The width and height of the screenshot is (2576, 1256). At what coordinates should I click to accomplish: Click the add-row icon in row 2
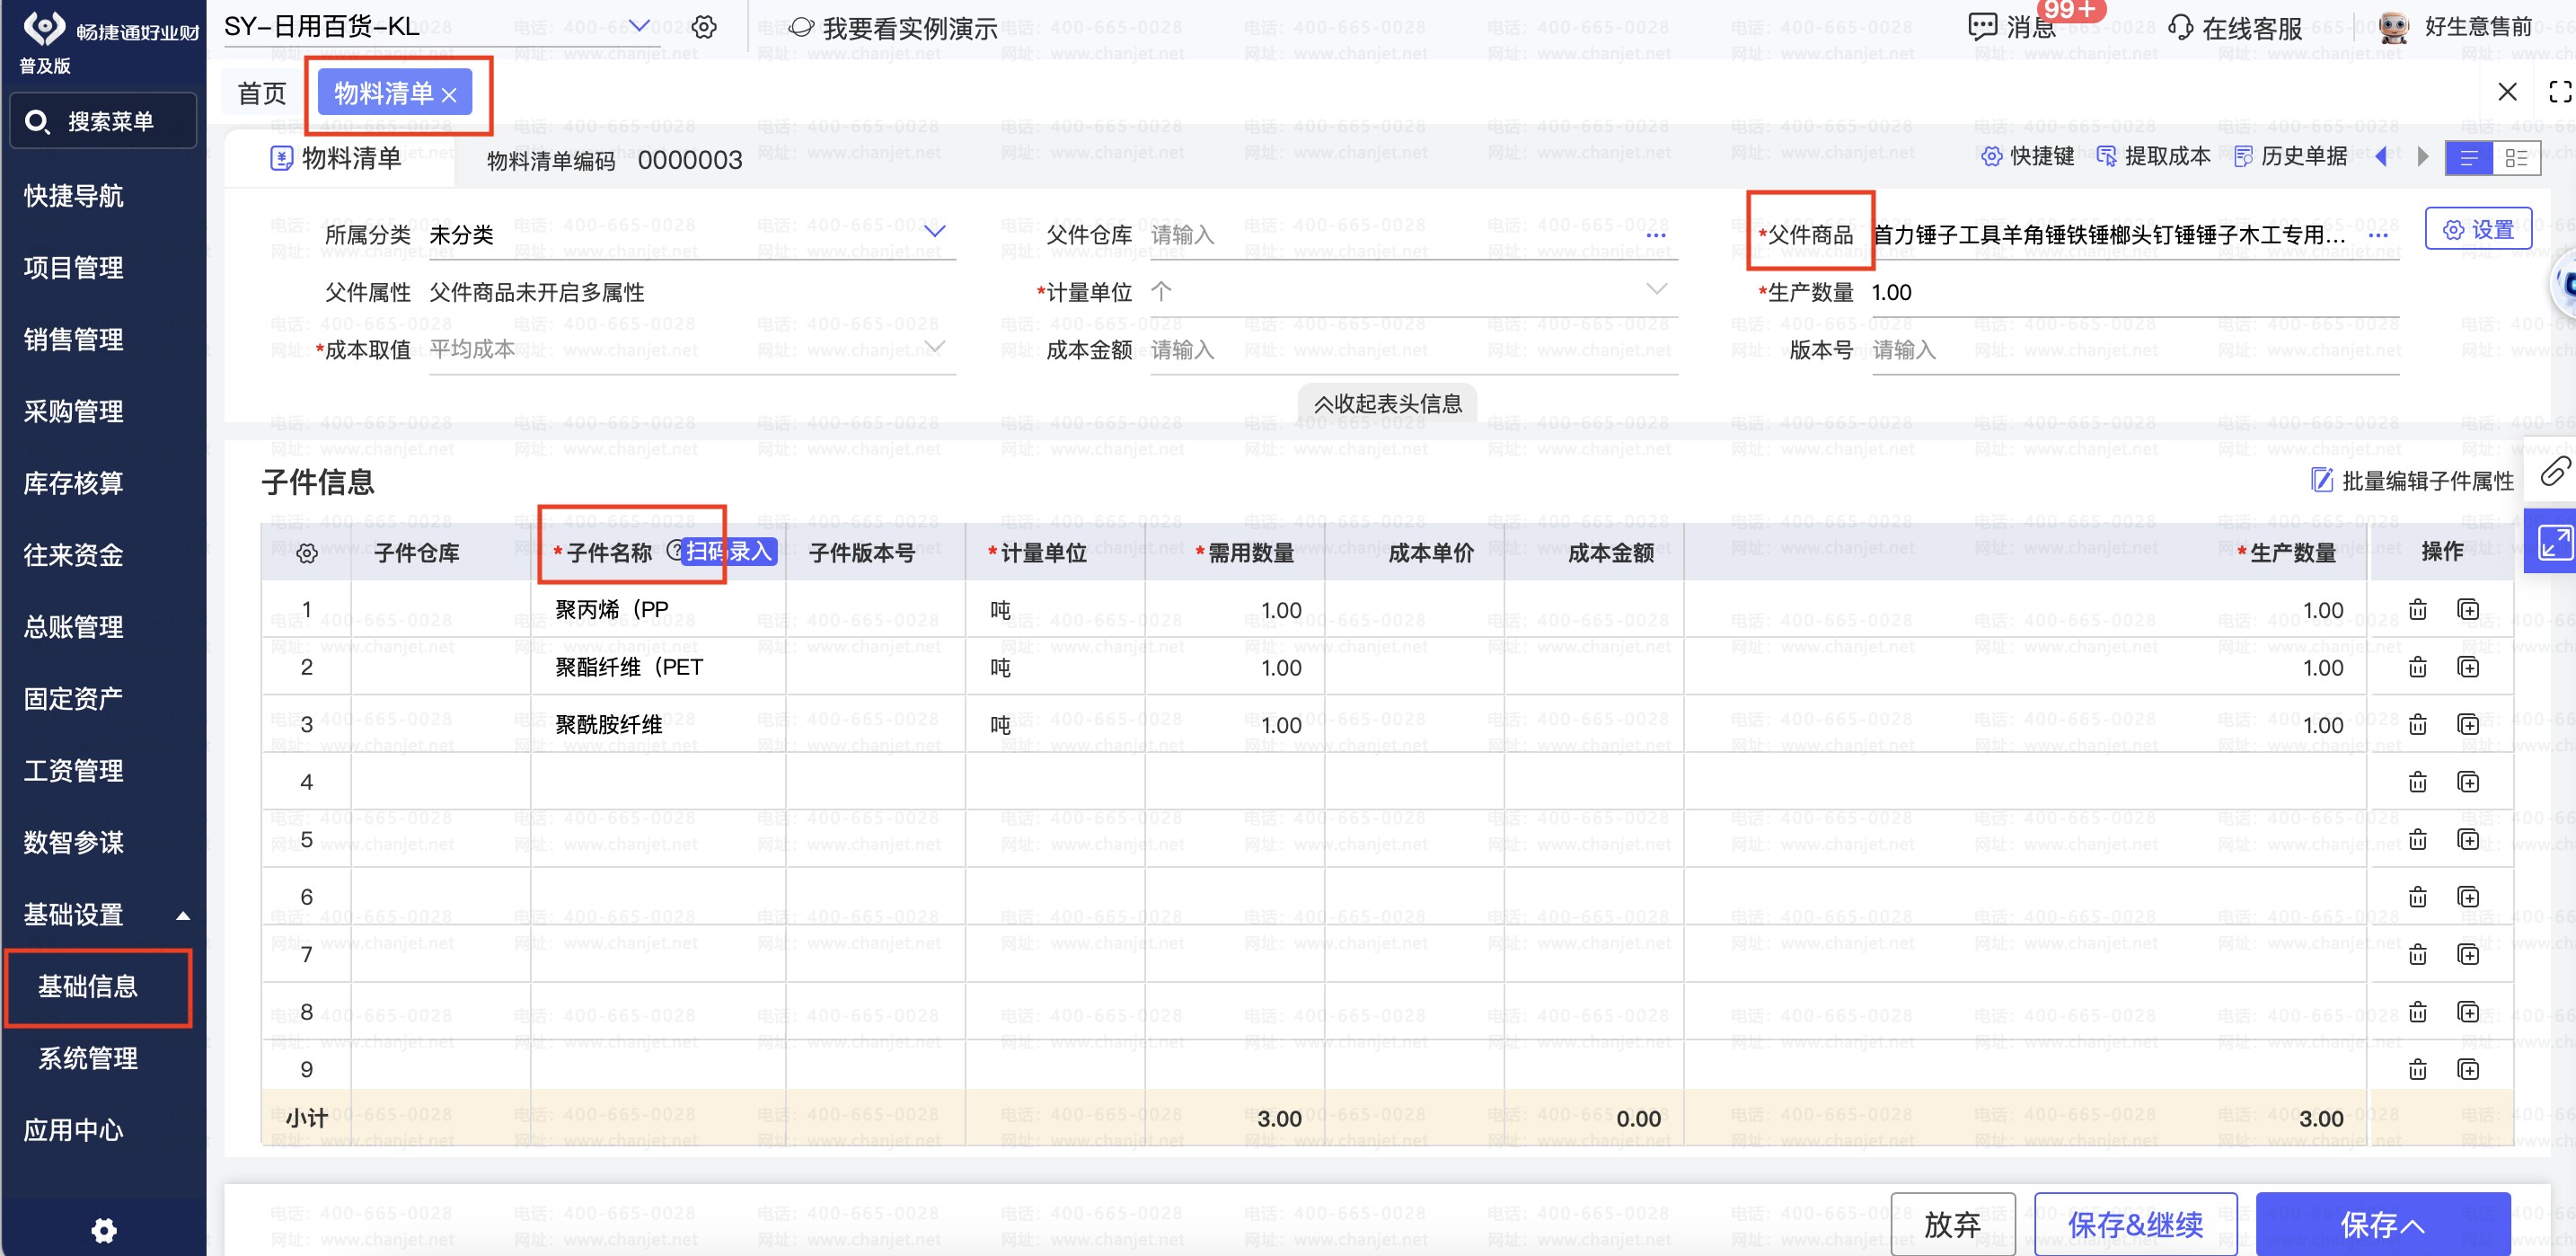2467,667
